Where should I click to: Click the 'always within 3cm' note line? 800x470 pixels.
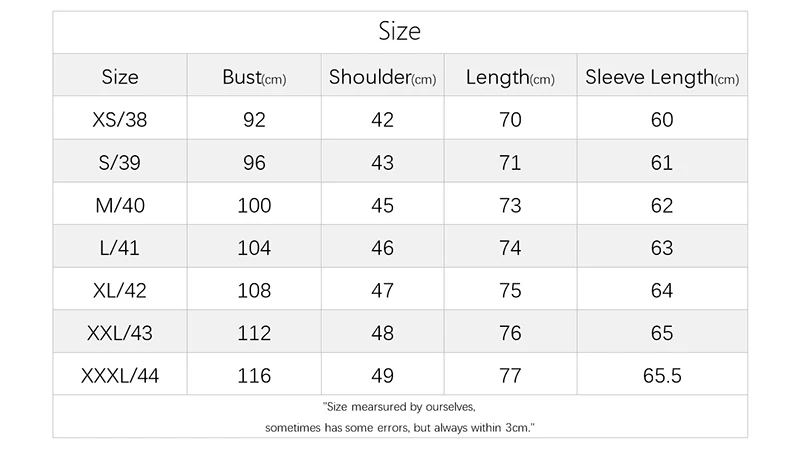coord(399,428)
